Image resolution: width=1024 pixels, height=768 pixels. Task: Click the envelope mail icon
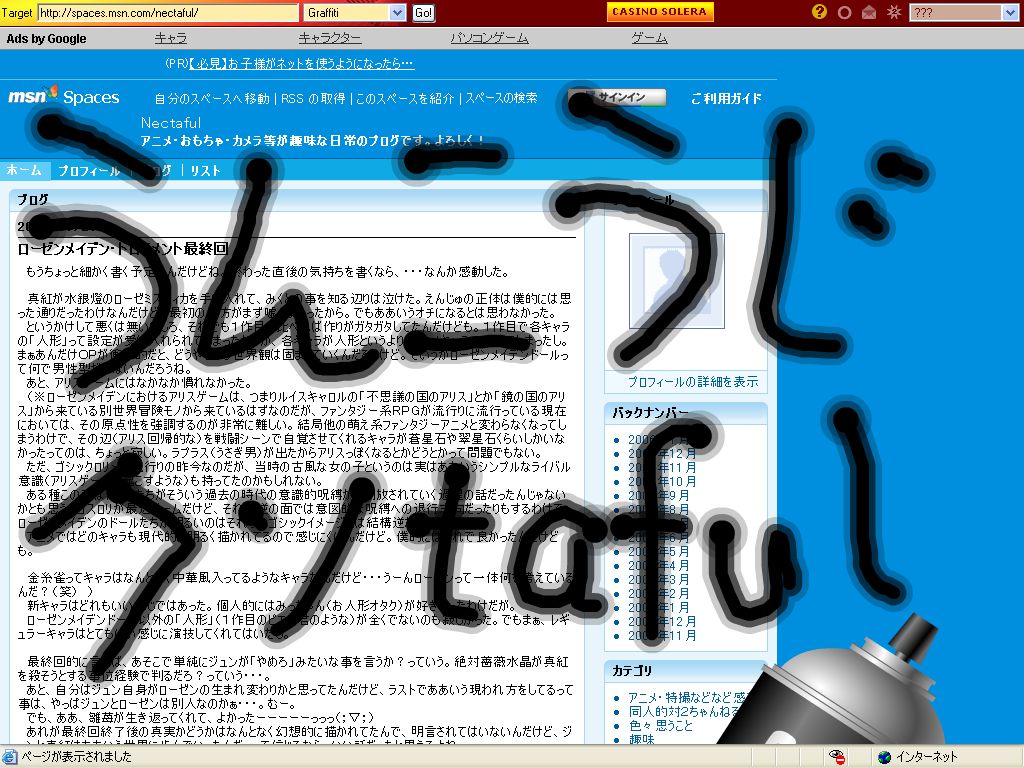(x=868, y=12)
